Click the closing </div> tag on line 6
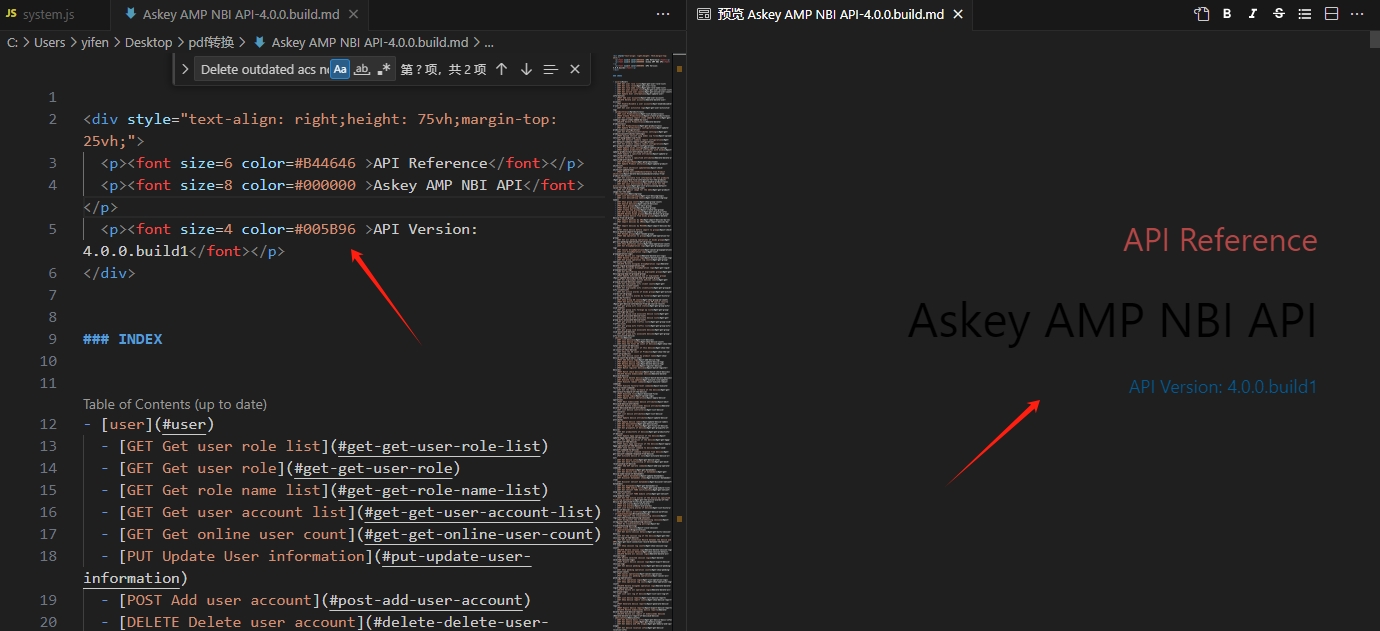1380x631 pixels. pyautogui.click(x=109, y=273)
